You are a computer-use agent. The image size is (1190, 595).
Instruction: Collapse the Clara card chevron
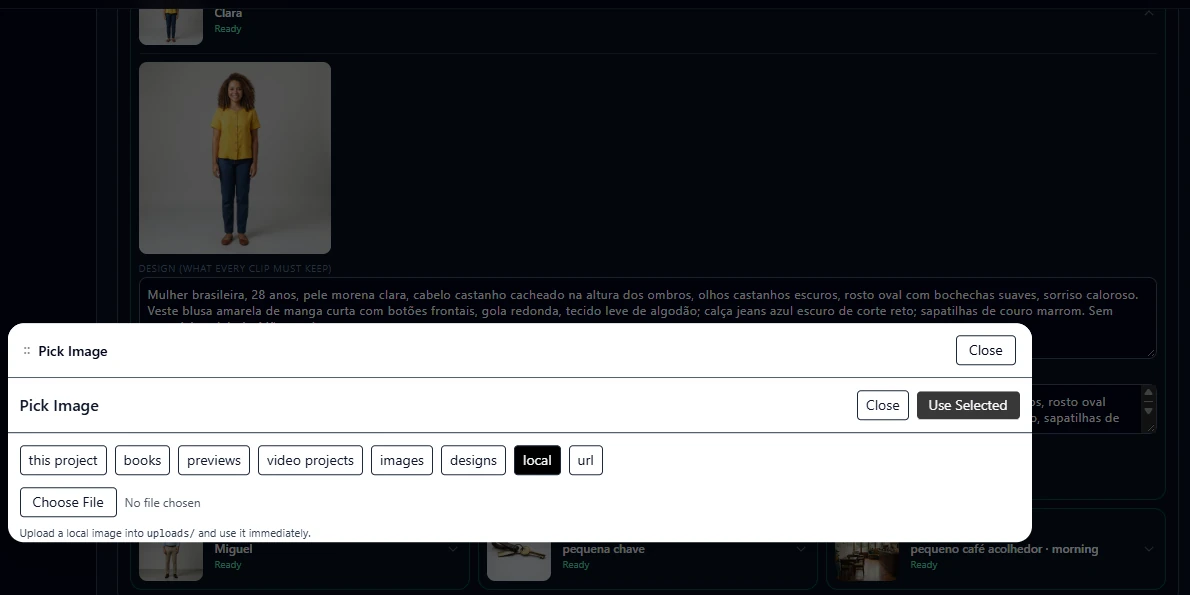1148,12
